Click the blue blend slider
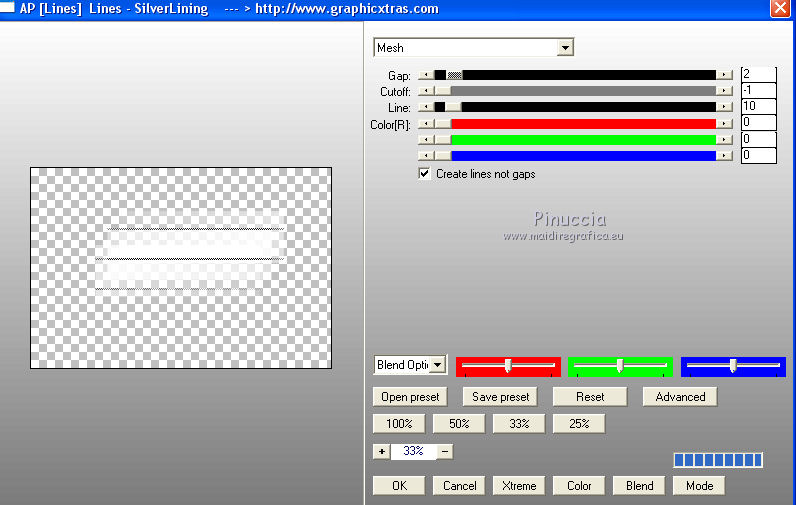 [733, 366]
